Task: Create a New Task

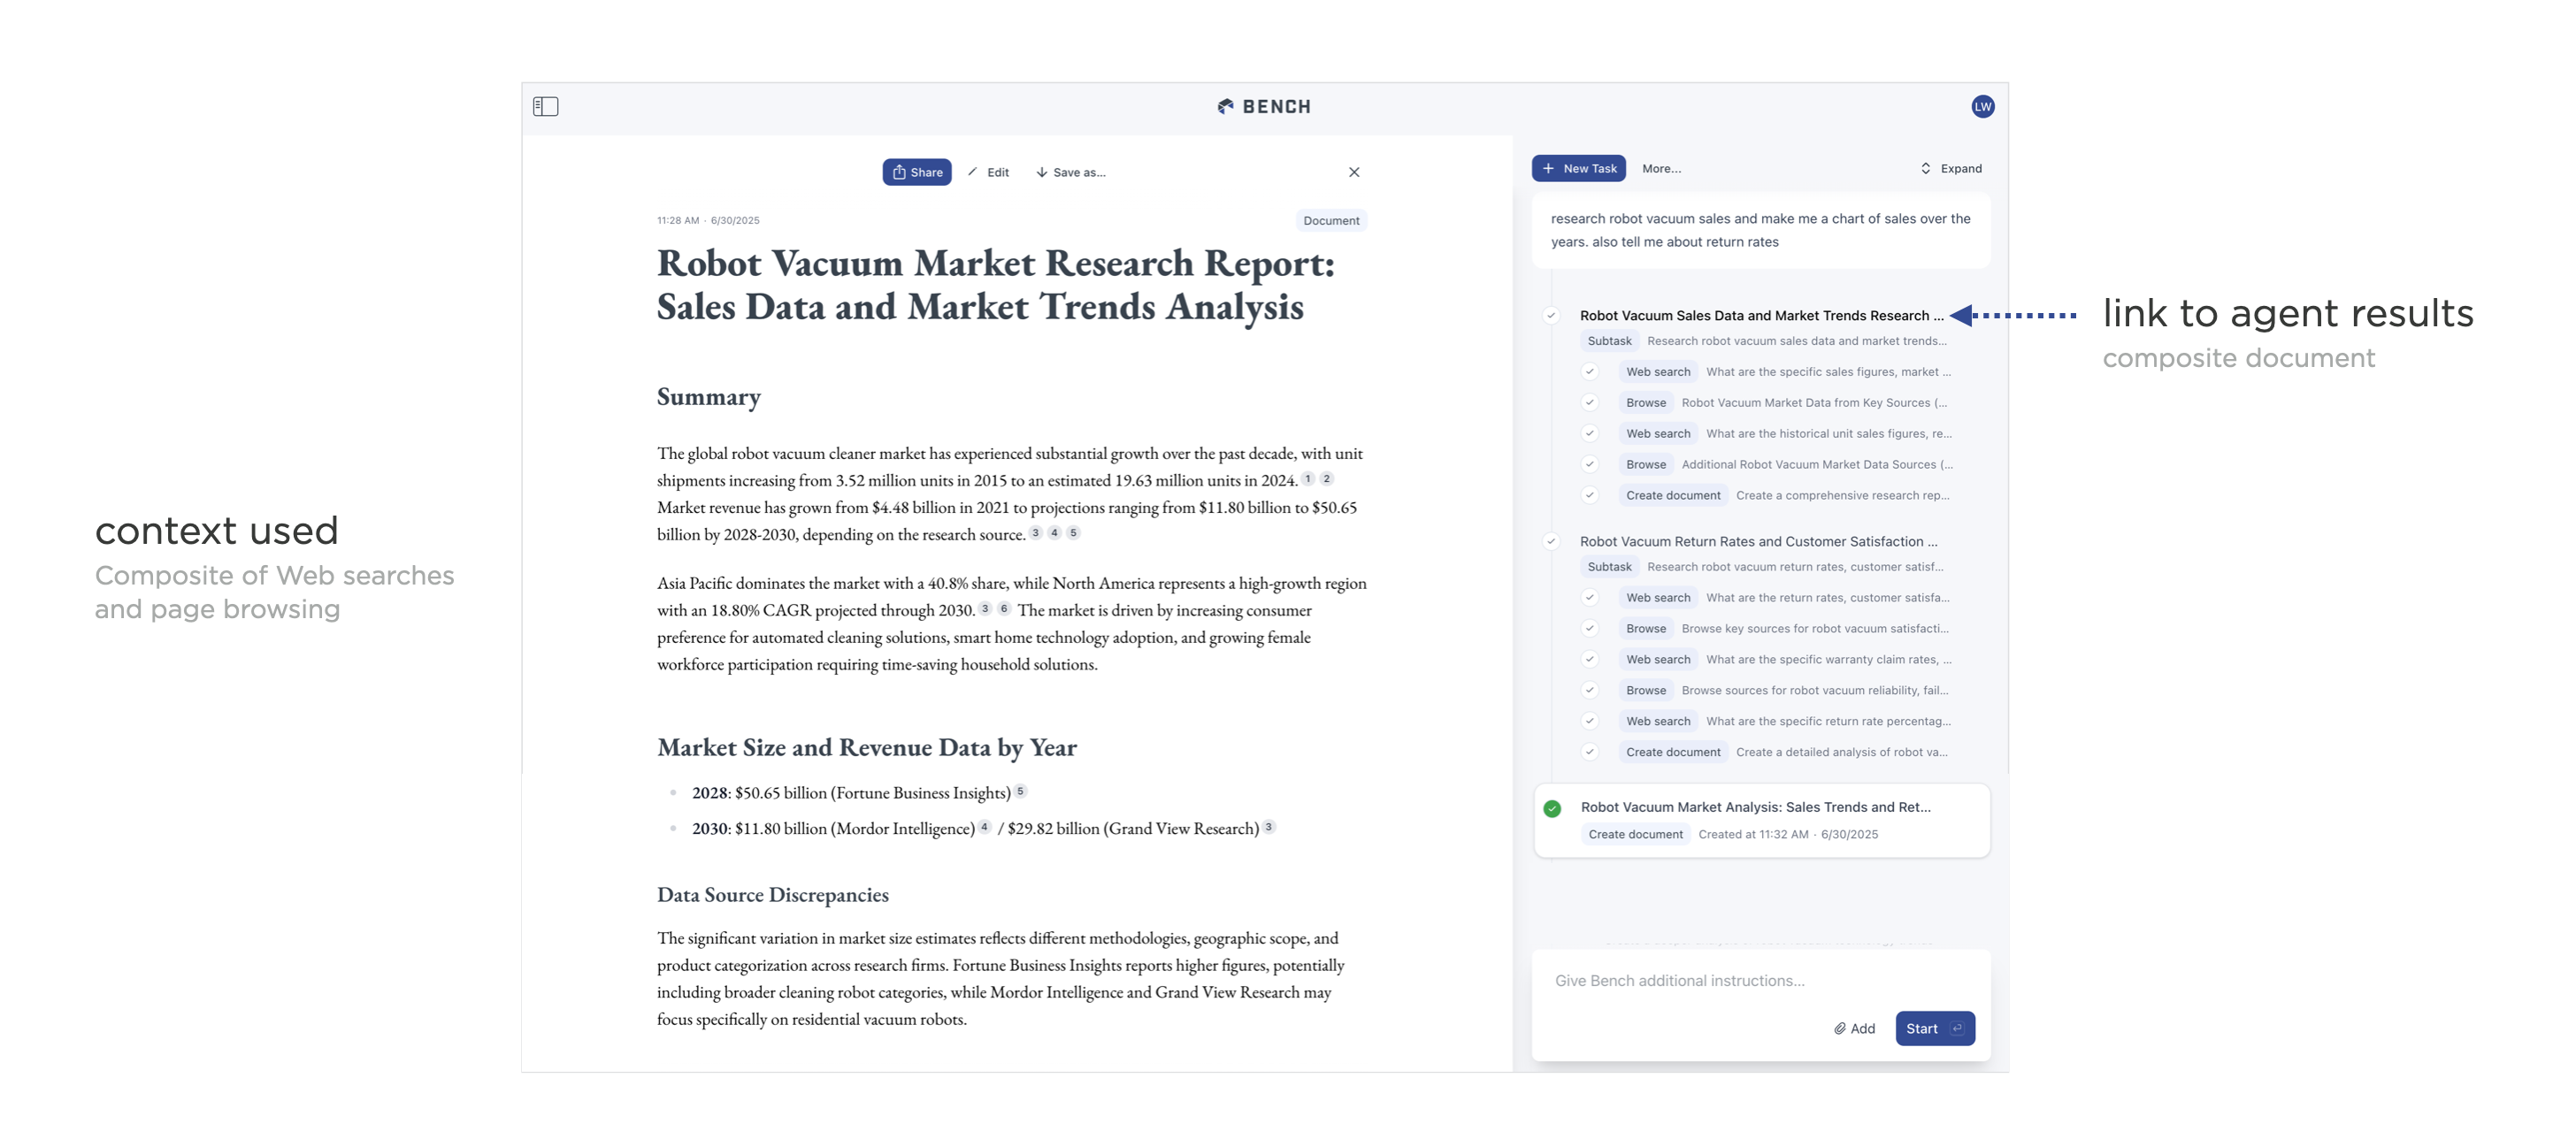Action: (1579, 168)
